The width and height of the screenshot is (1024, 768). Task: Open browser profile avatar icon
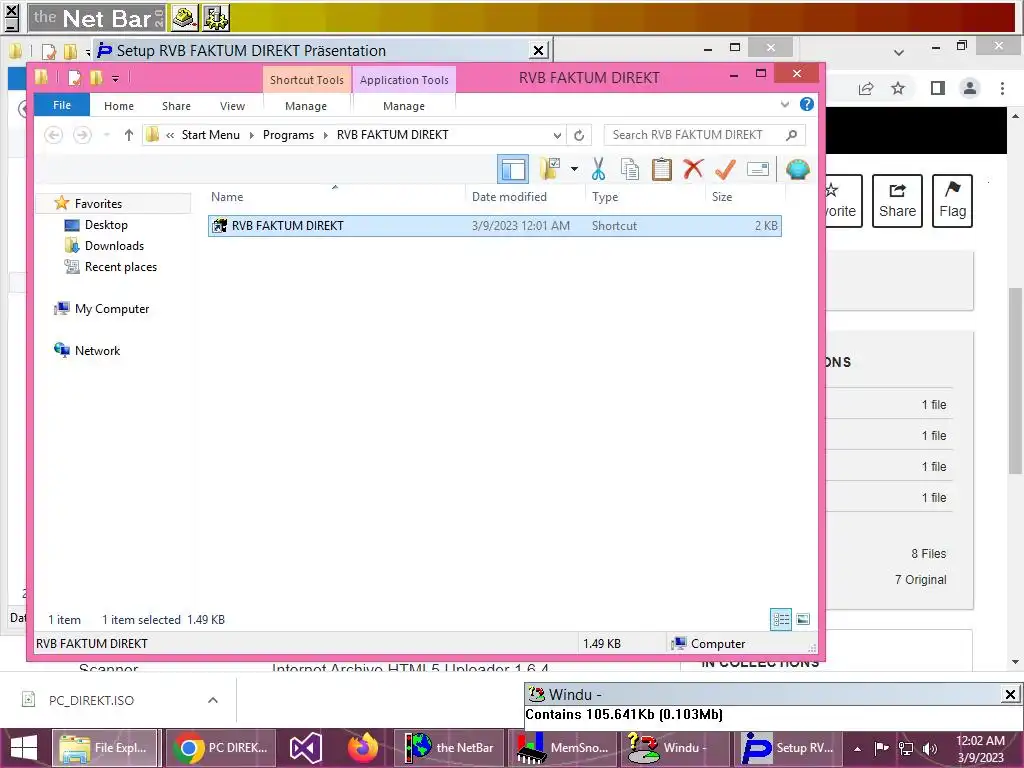(x=970, y=88)
